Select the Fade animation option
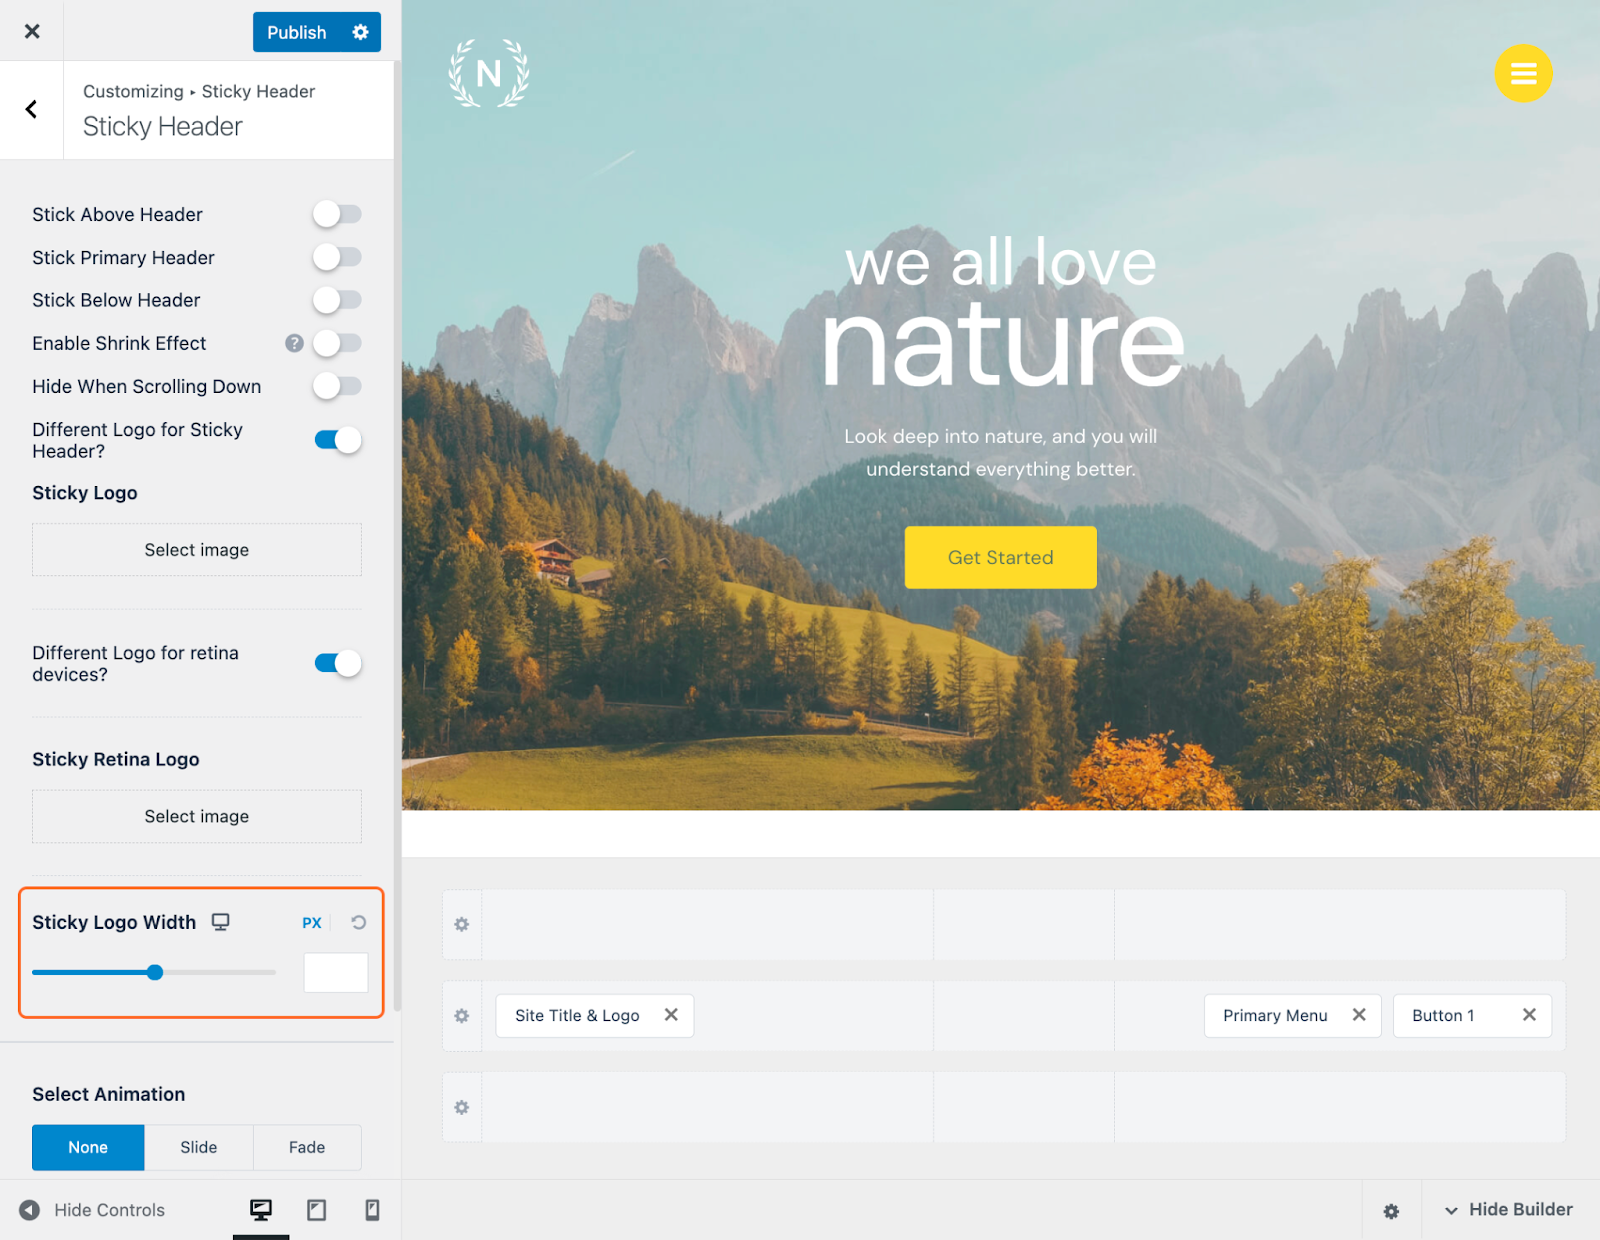 pyautogui.click(x=307, y=1147)
